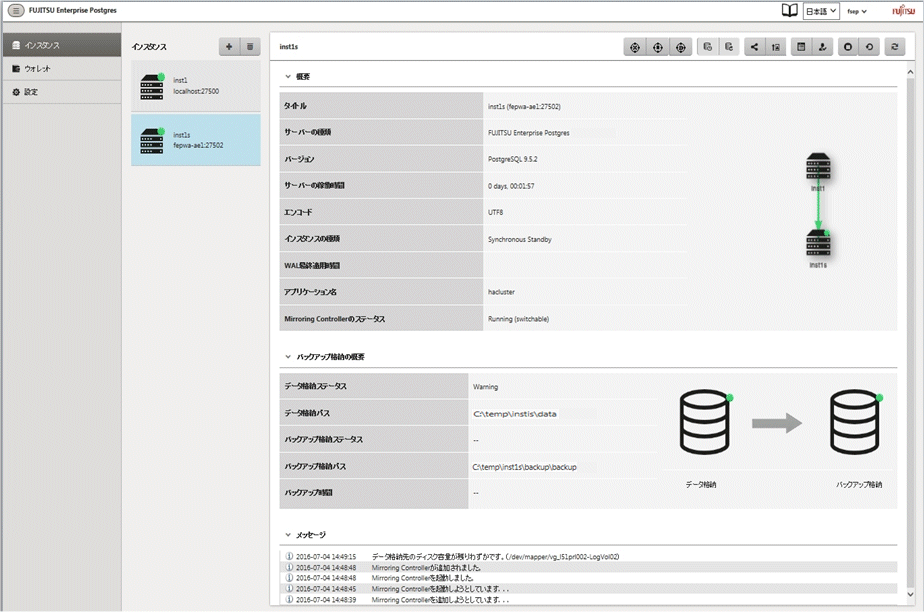The width and height of the screenshot is (924, 612).
Task: Open 設定 in the sidebar
Action: 62,92
